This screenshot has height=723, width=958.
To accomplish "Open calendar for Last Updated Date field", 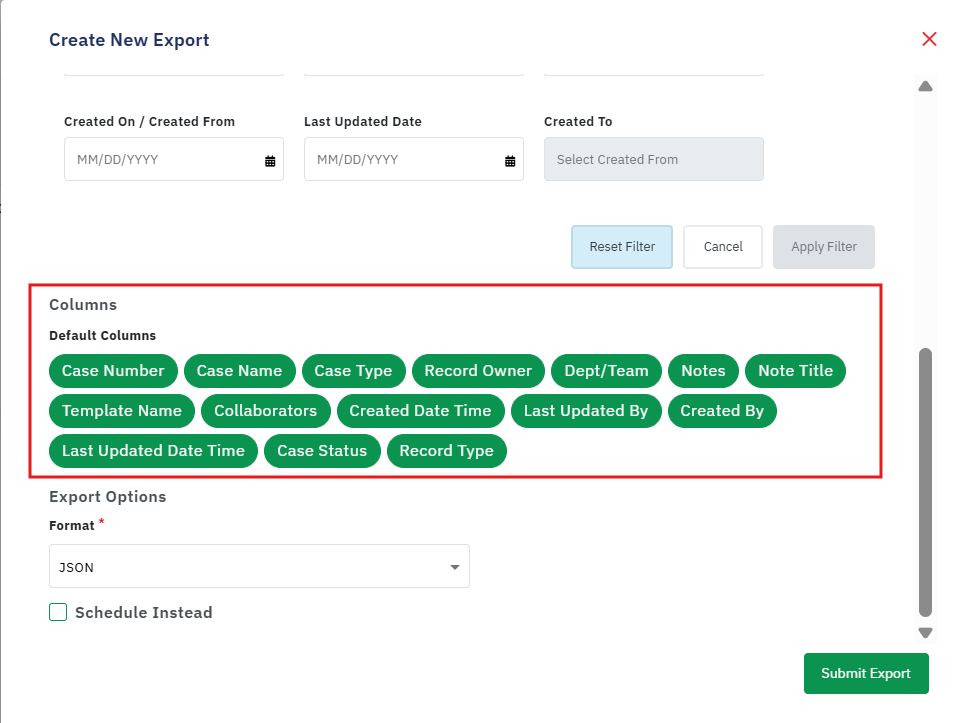I will point(510,161).
